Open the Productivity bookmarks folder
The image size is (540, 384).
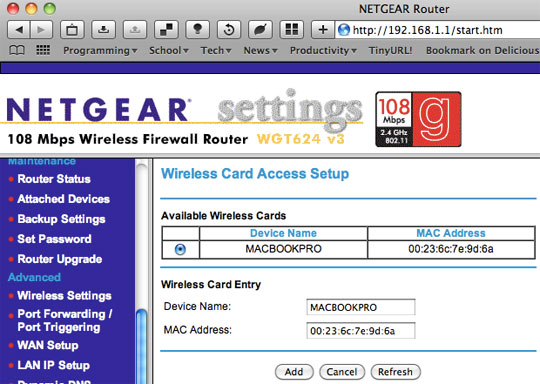pyautogui.click(x=323, y=51)
